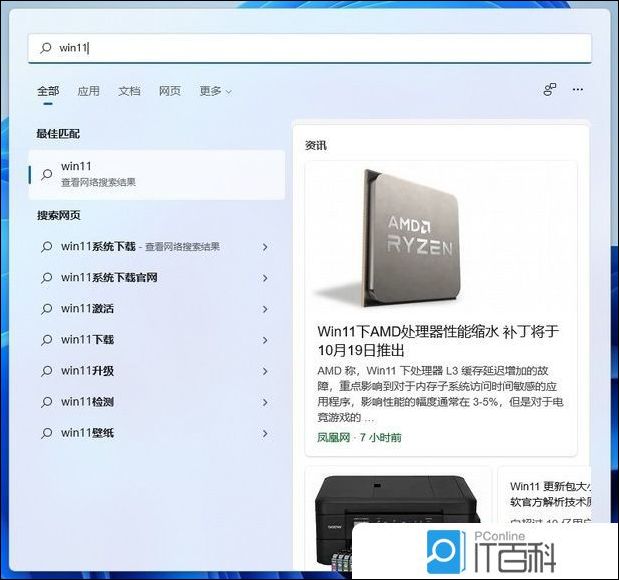This screenshot has height=580, width=619.
Task: Switch to the 应用 tab
Action: pyautogui.click(x=88, y=91)
